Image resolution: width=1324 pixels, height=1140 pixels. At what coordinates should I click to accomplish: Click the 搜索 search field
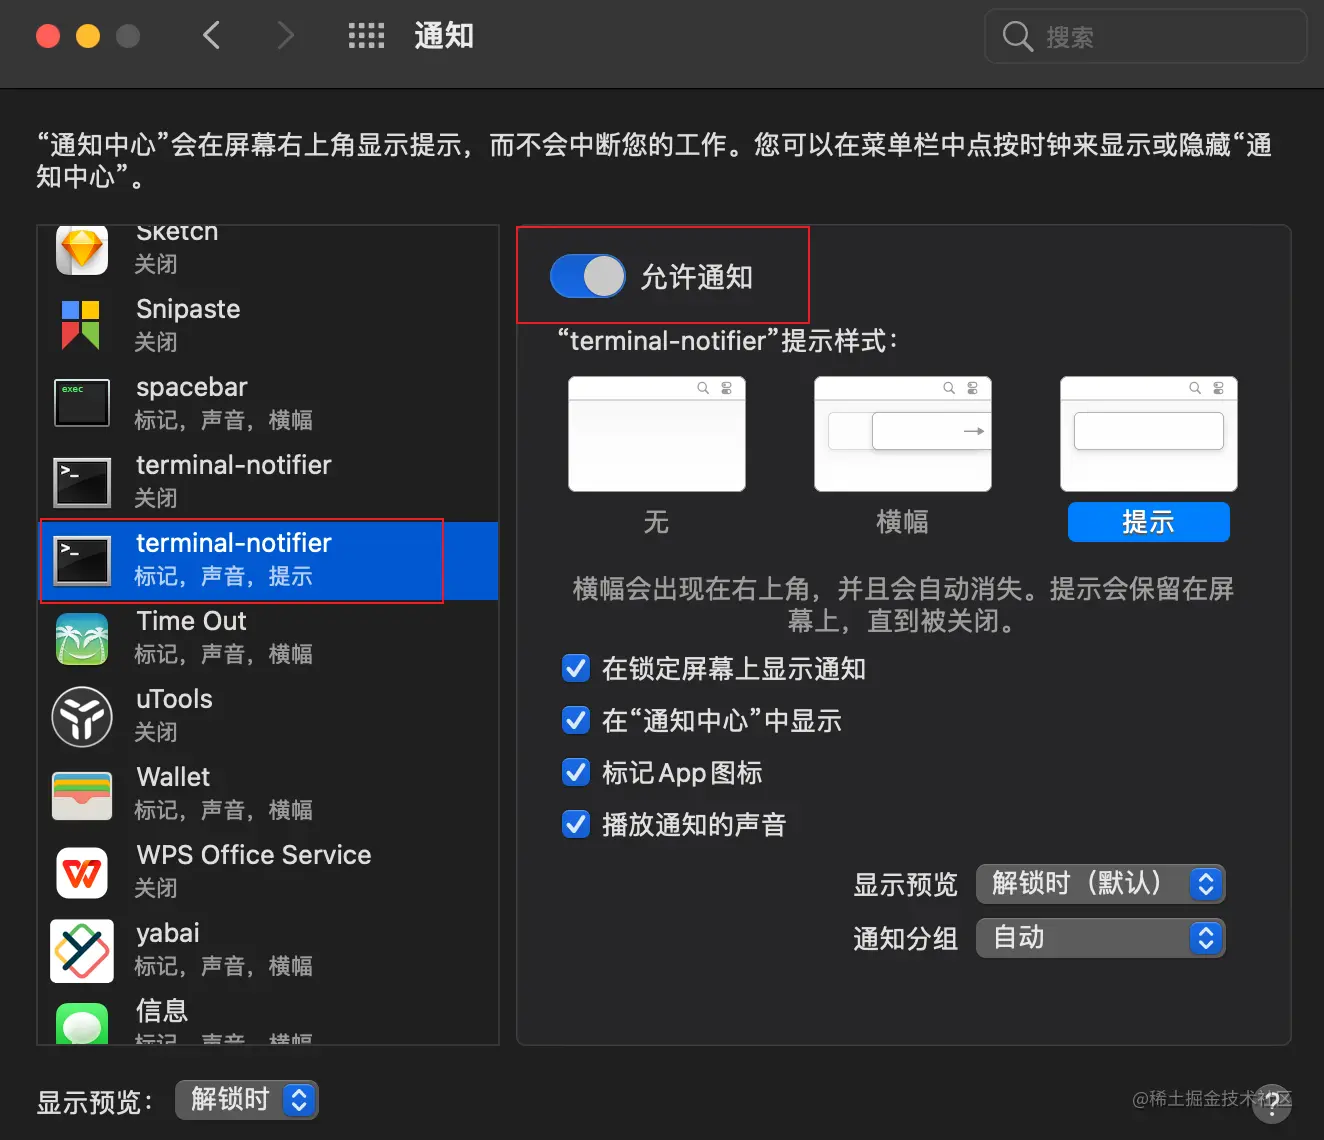[1146, 37]
